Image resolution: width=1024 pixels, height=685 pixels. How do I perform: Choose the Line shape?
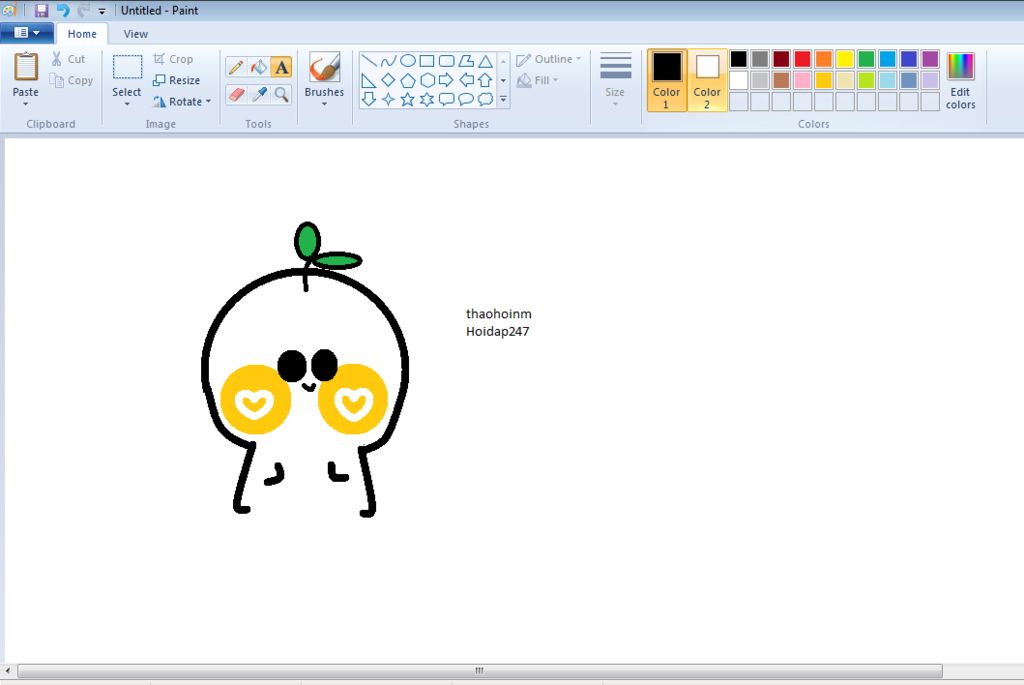click(x=369, y=61)
